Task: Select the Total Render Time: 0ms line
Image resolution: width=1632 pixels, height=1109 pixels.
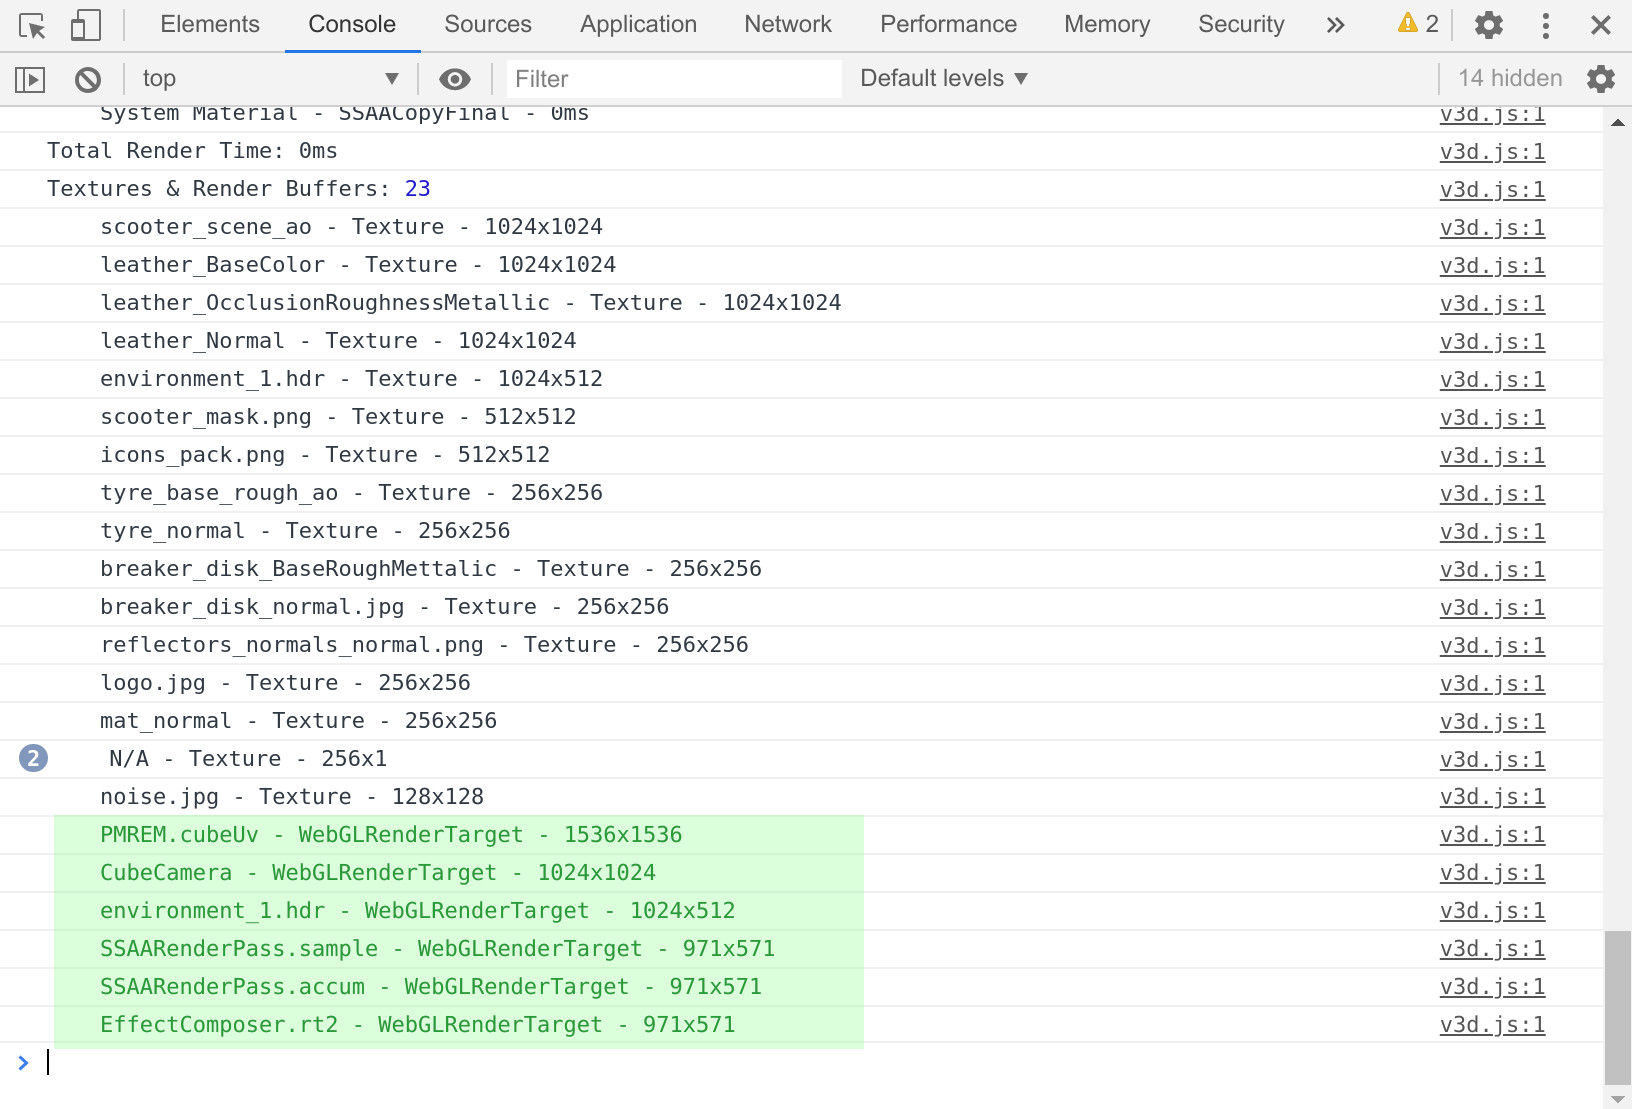Action: [x=192, y=151]
